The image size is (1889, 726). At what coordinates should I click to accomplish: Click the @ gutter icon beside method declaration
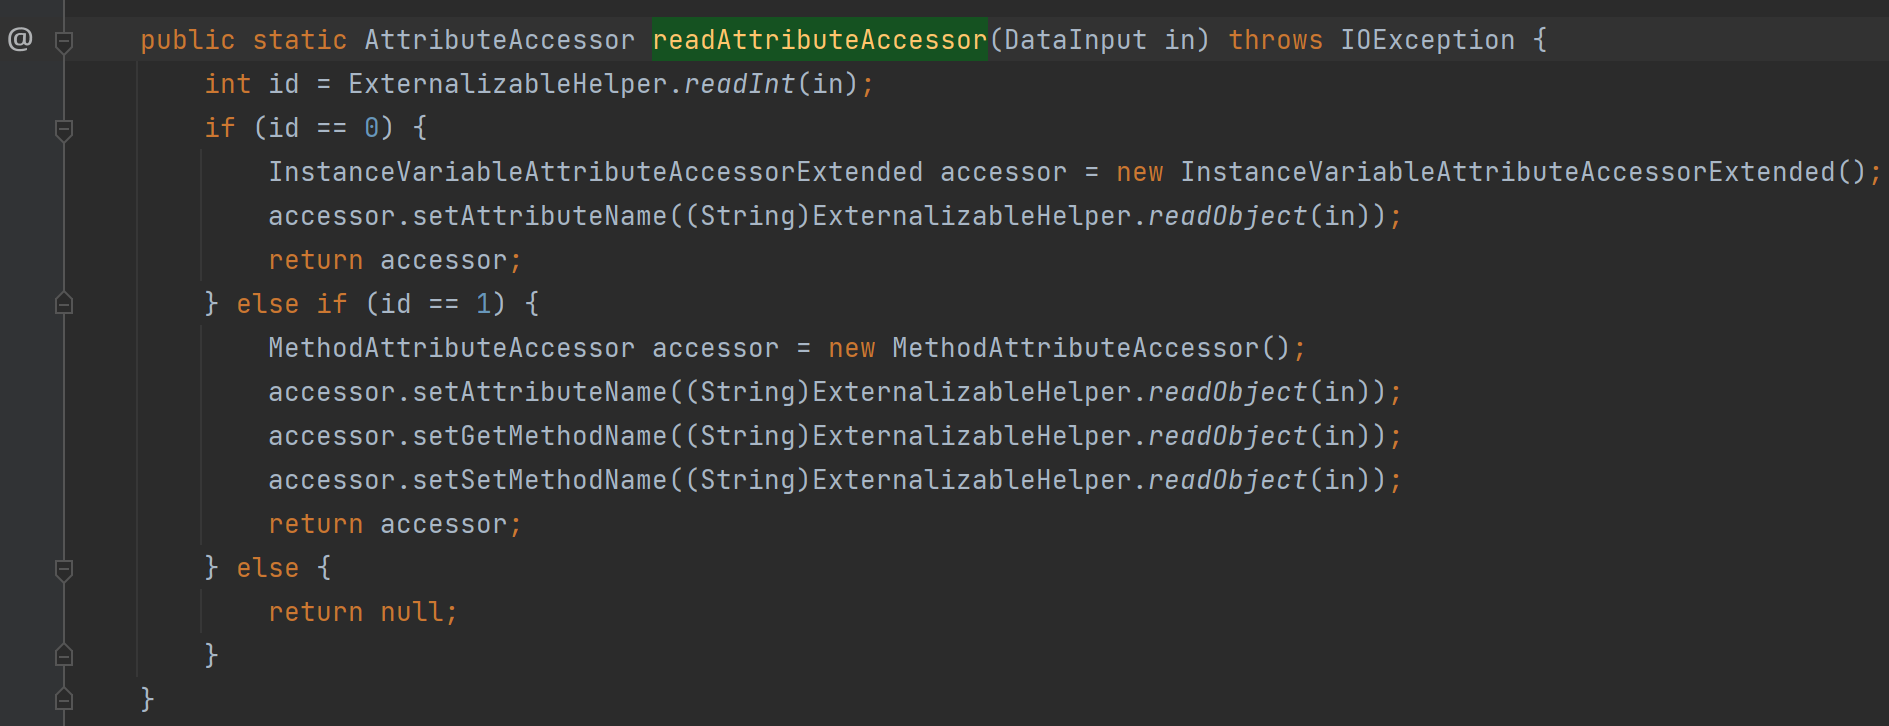pos(20,40)
